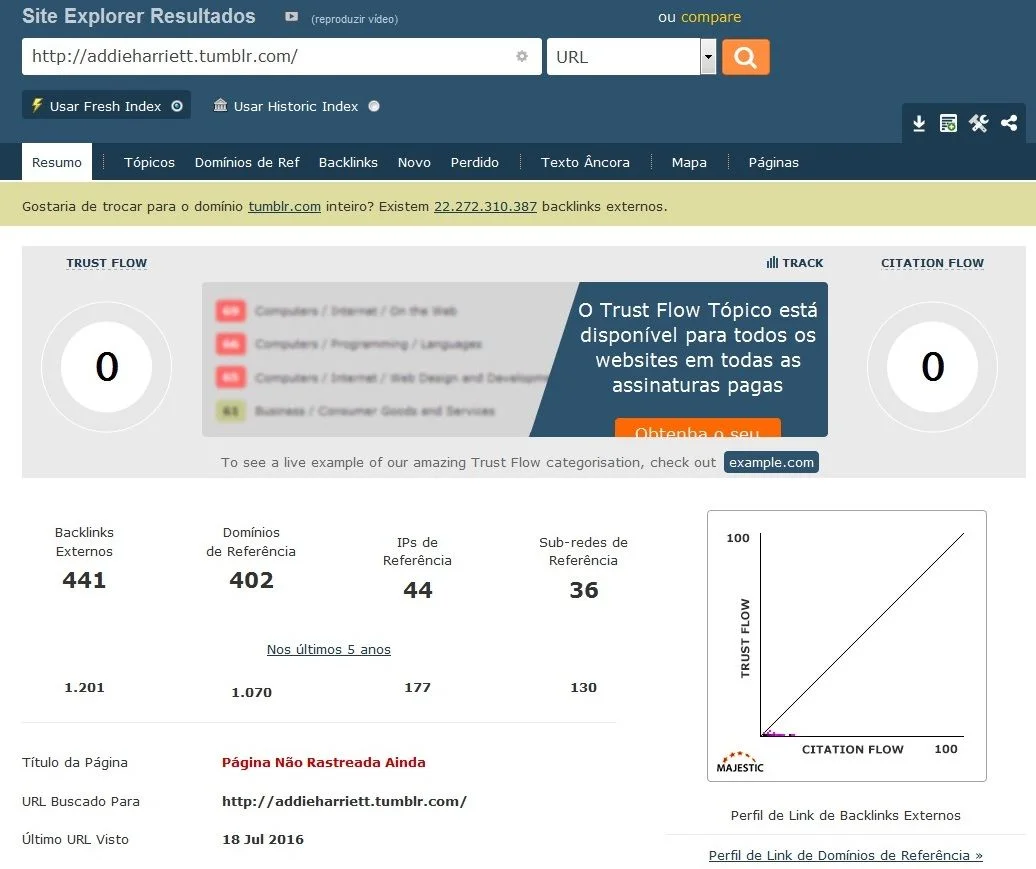
Task: Click the orange Obtenha o seu button
Action: (x=697, y=428)
